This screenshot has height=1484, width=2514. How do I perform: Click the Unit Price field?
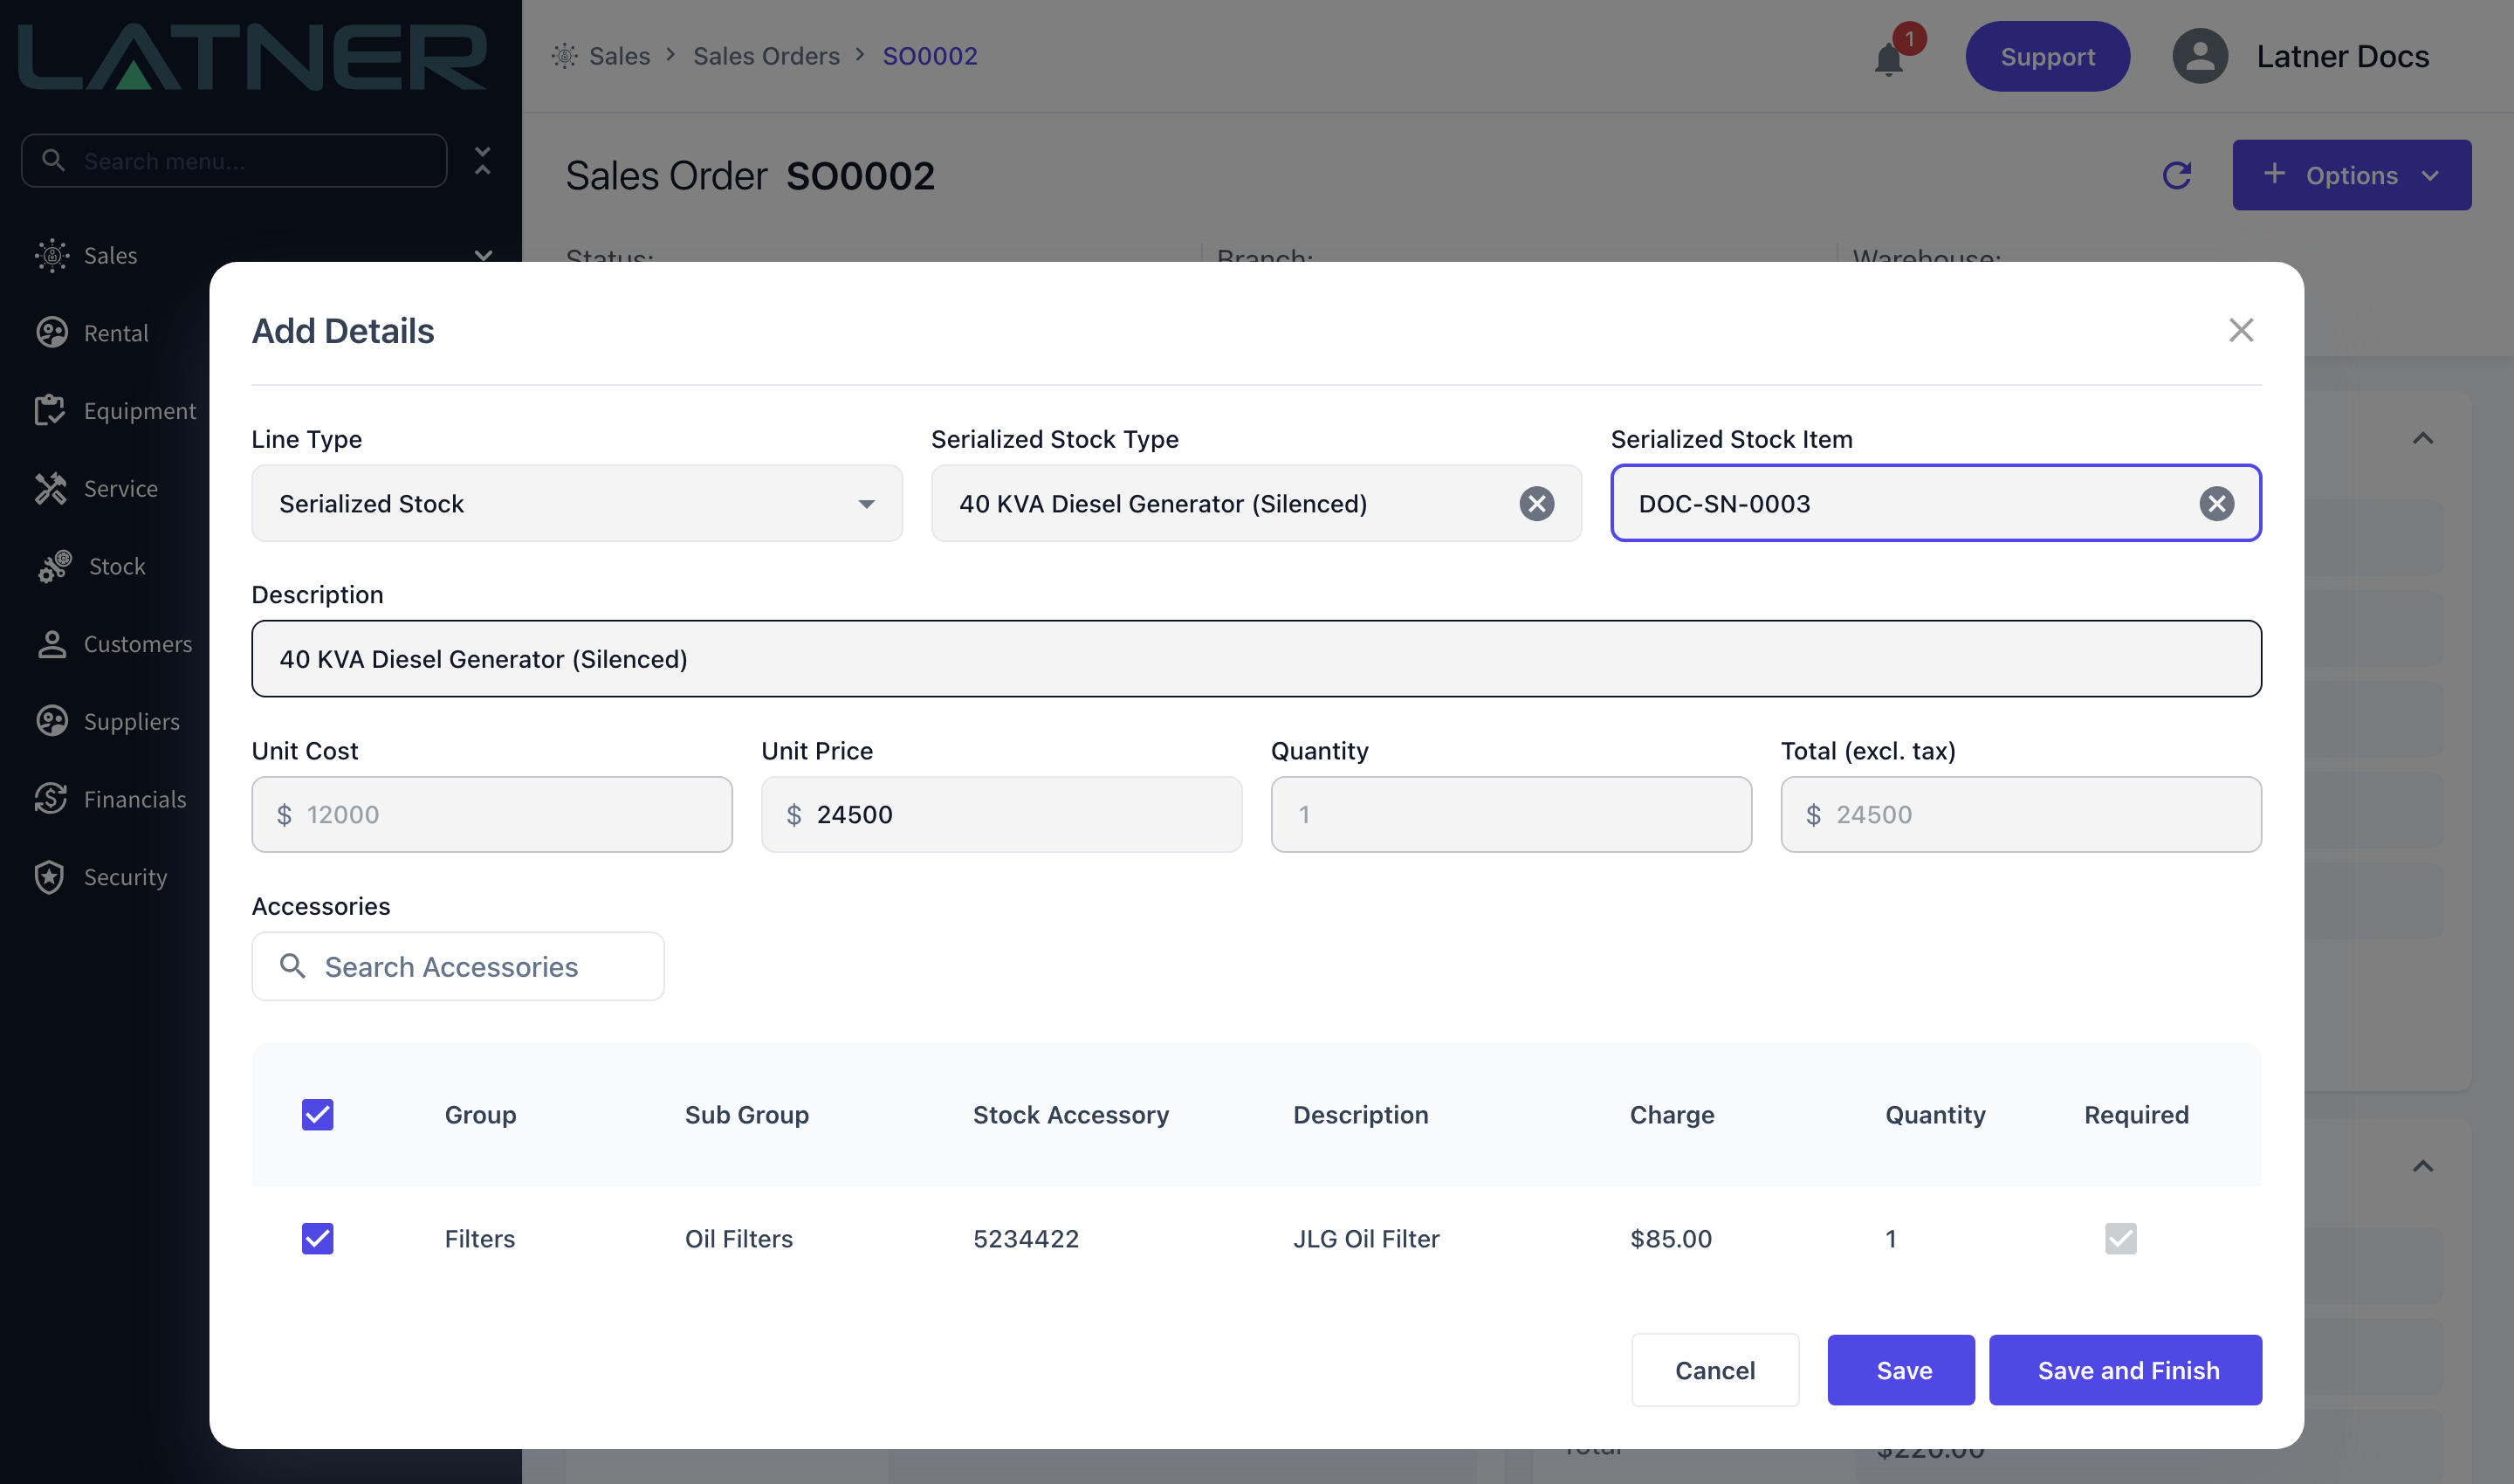[1001, 814]
